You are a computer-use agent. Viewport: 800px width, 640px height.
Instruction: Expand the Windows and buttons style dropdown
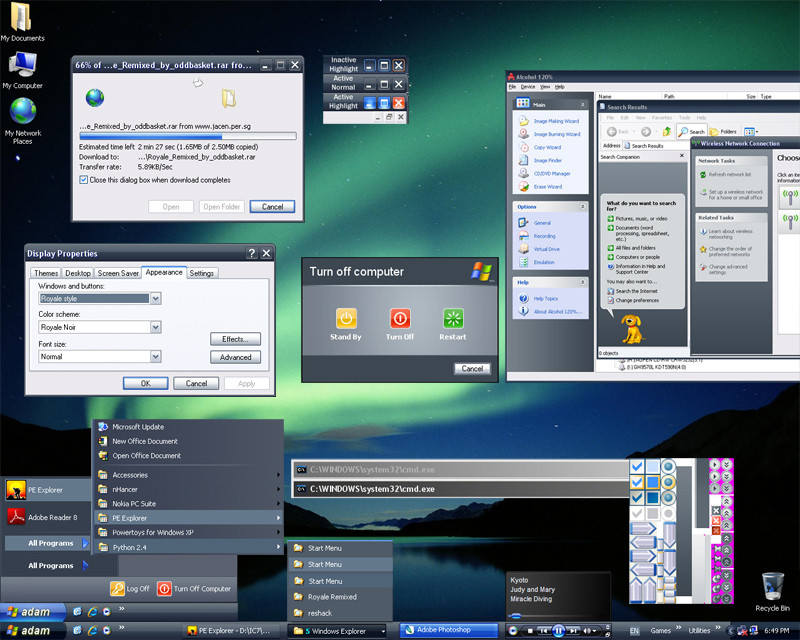(156, 298)
